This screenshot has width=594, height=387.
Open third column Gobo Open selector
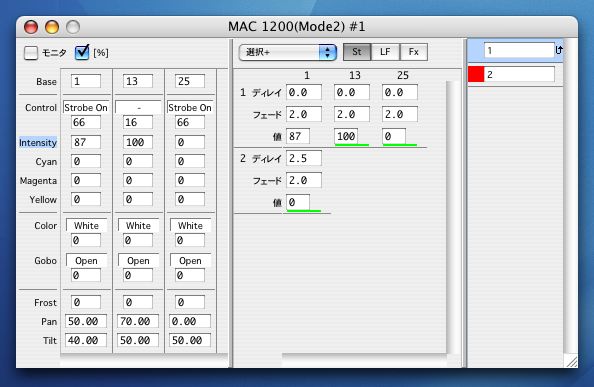point(190,261)
